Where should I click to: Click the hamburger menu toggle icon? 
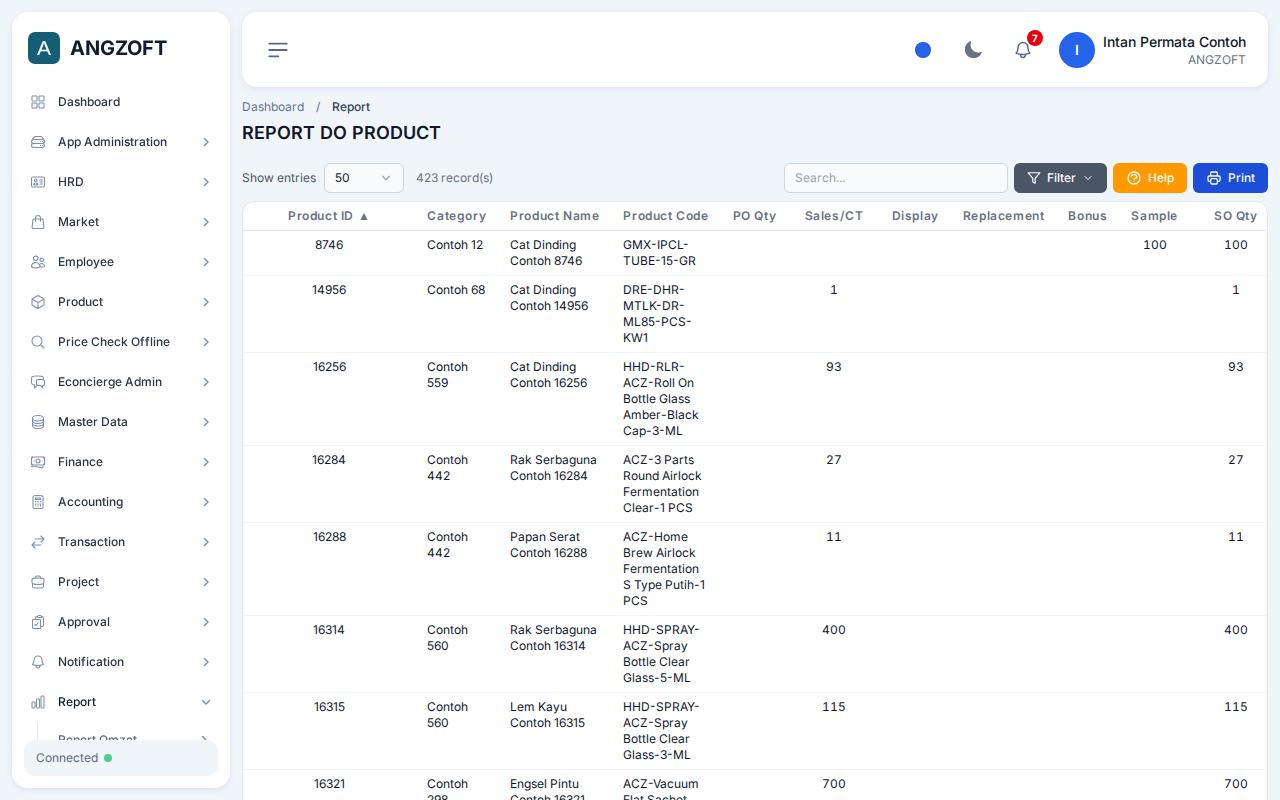coord(278,50)
